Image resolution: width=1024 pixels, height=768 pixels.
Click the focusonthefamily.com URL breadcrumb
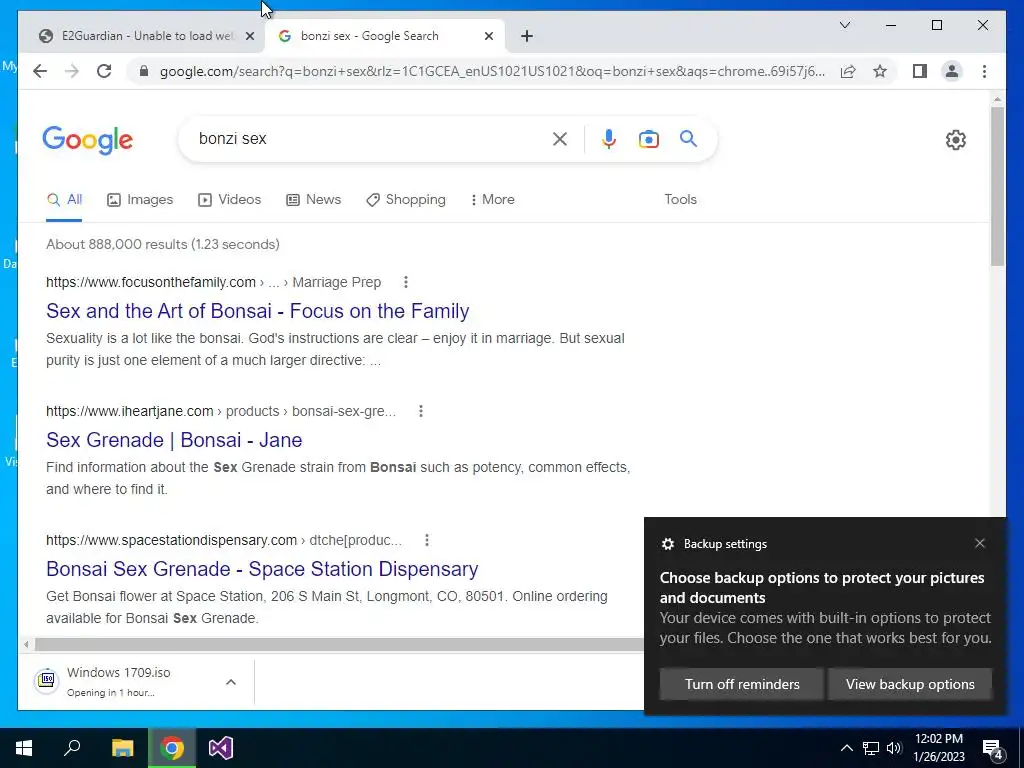point(214,282)
